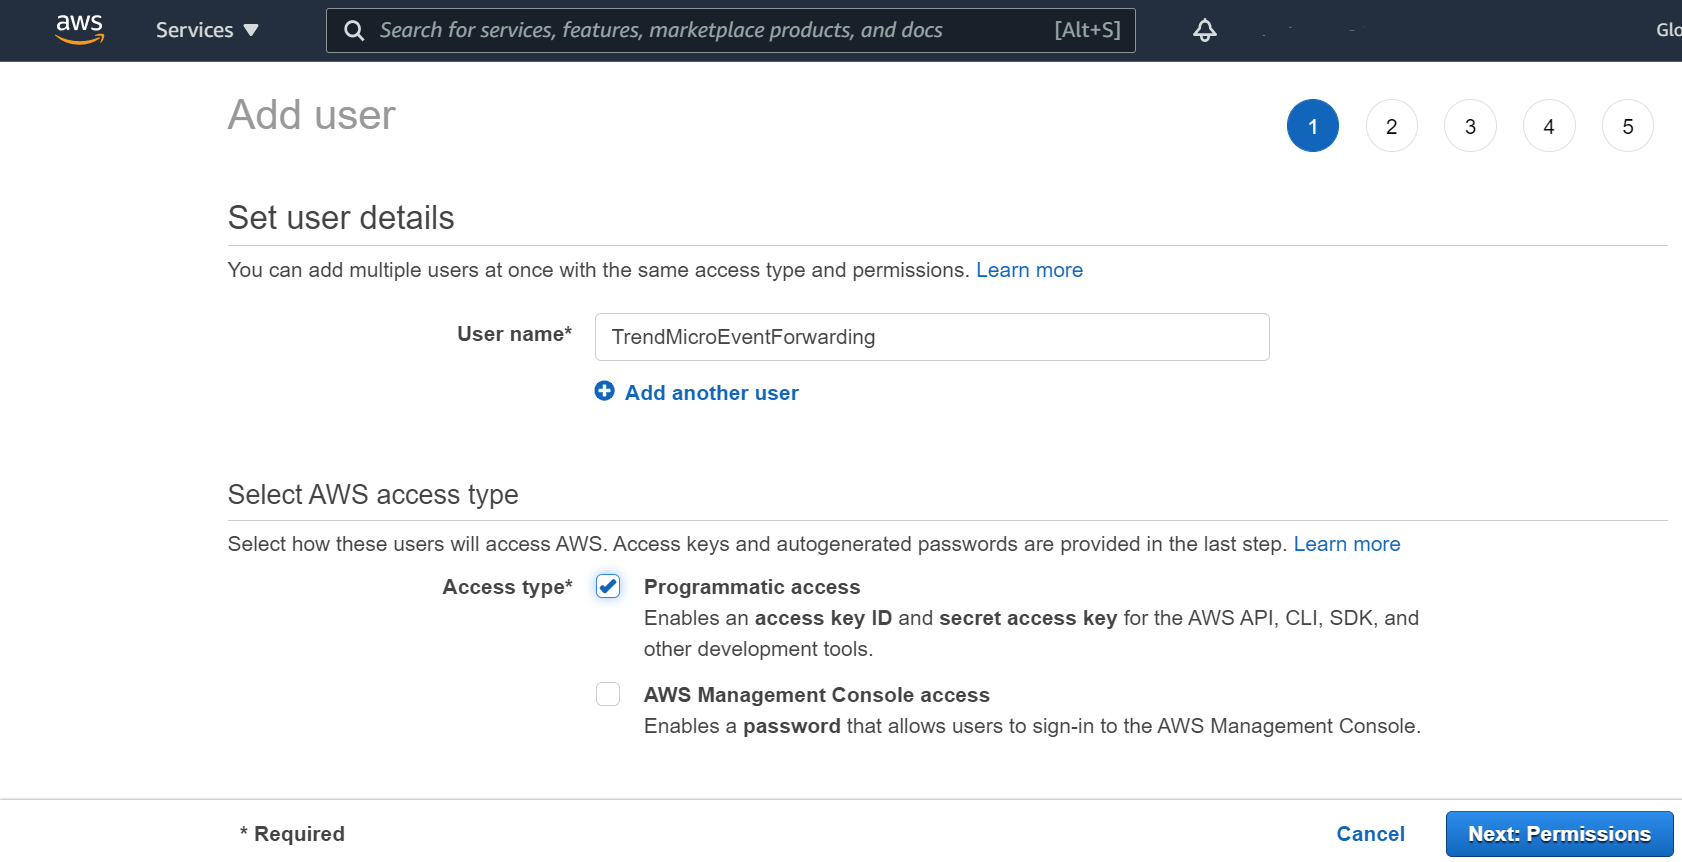Click the Add another user link
Screen dimensions: 1682x862
coord(711,393)
